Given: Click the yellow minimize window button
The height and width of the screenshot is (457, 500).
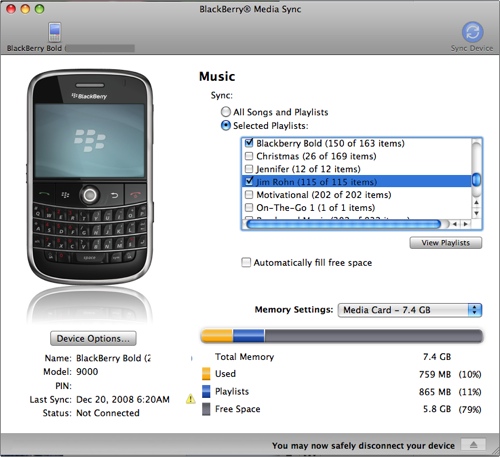Looking at the screenshot, I should (x=25, y=9).
